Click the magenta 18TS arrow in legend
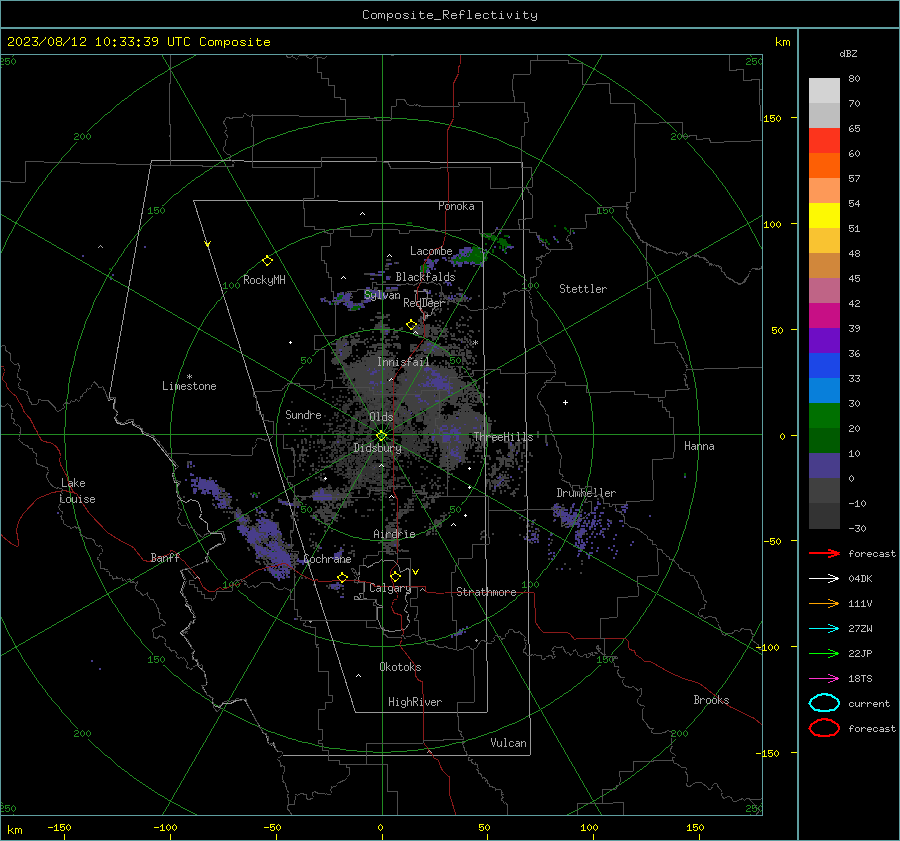The image size is (900, 841). click(824, 679)
